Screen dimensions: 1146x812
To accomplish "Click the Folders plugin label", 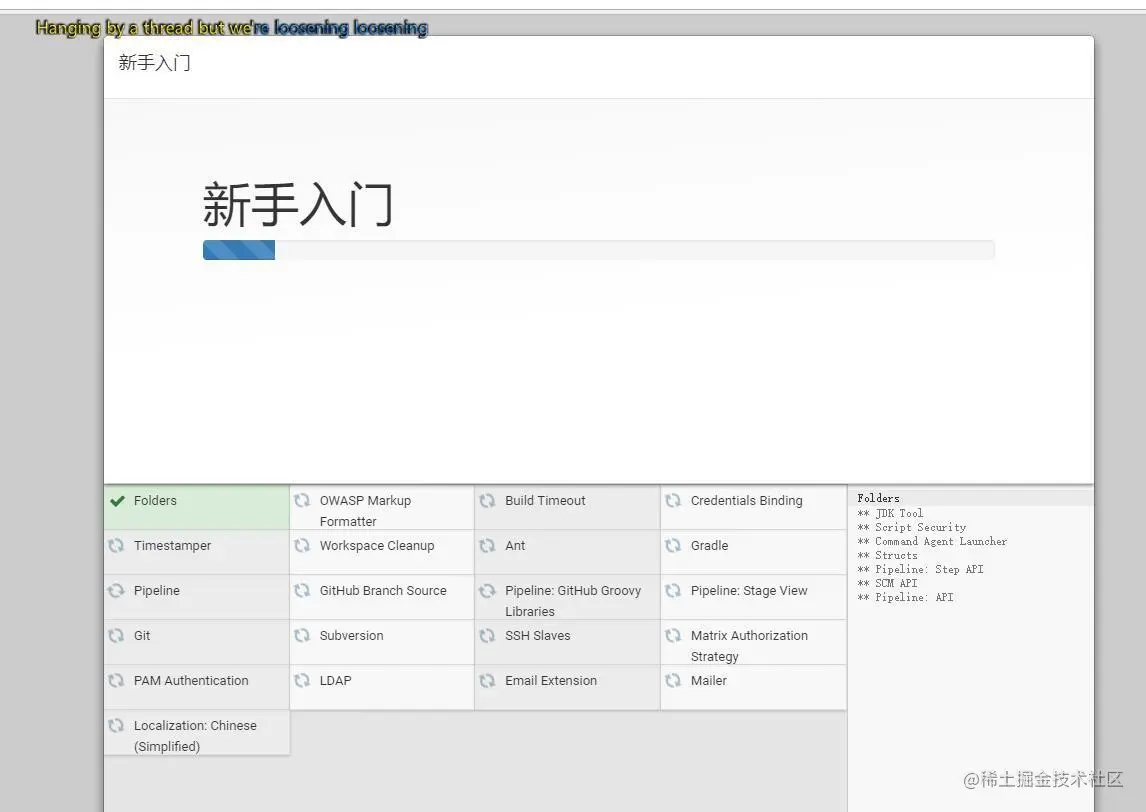I will [155, 501].
